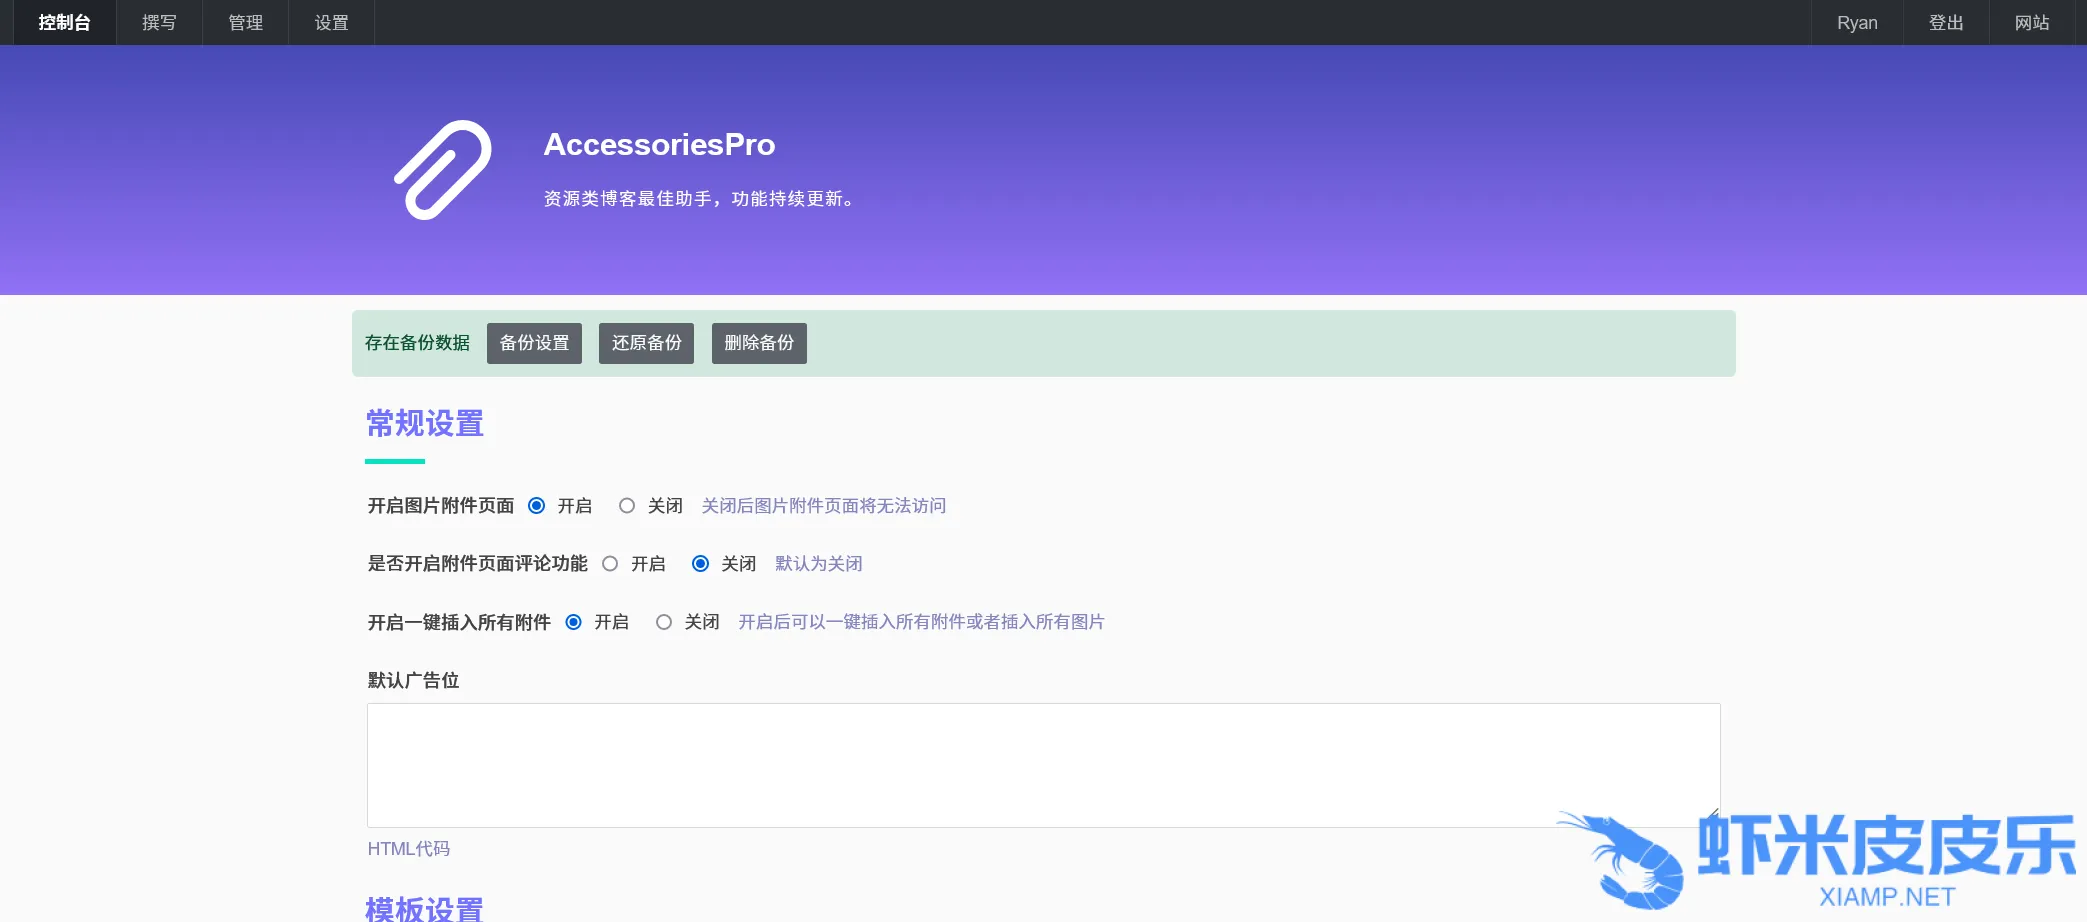Open the 设置 menu
2087x922 pixels.
click(331, 22)
